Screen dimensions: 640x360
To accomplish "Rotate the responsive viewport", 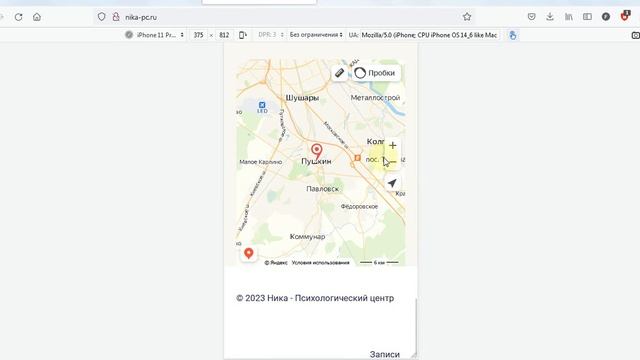I will pos(243,35).
